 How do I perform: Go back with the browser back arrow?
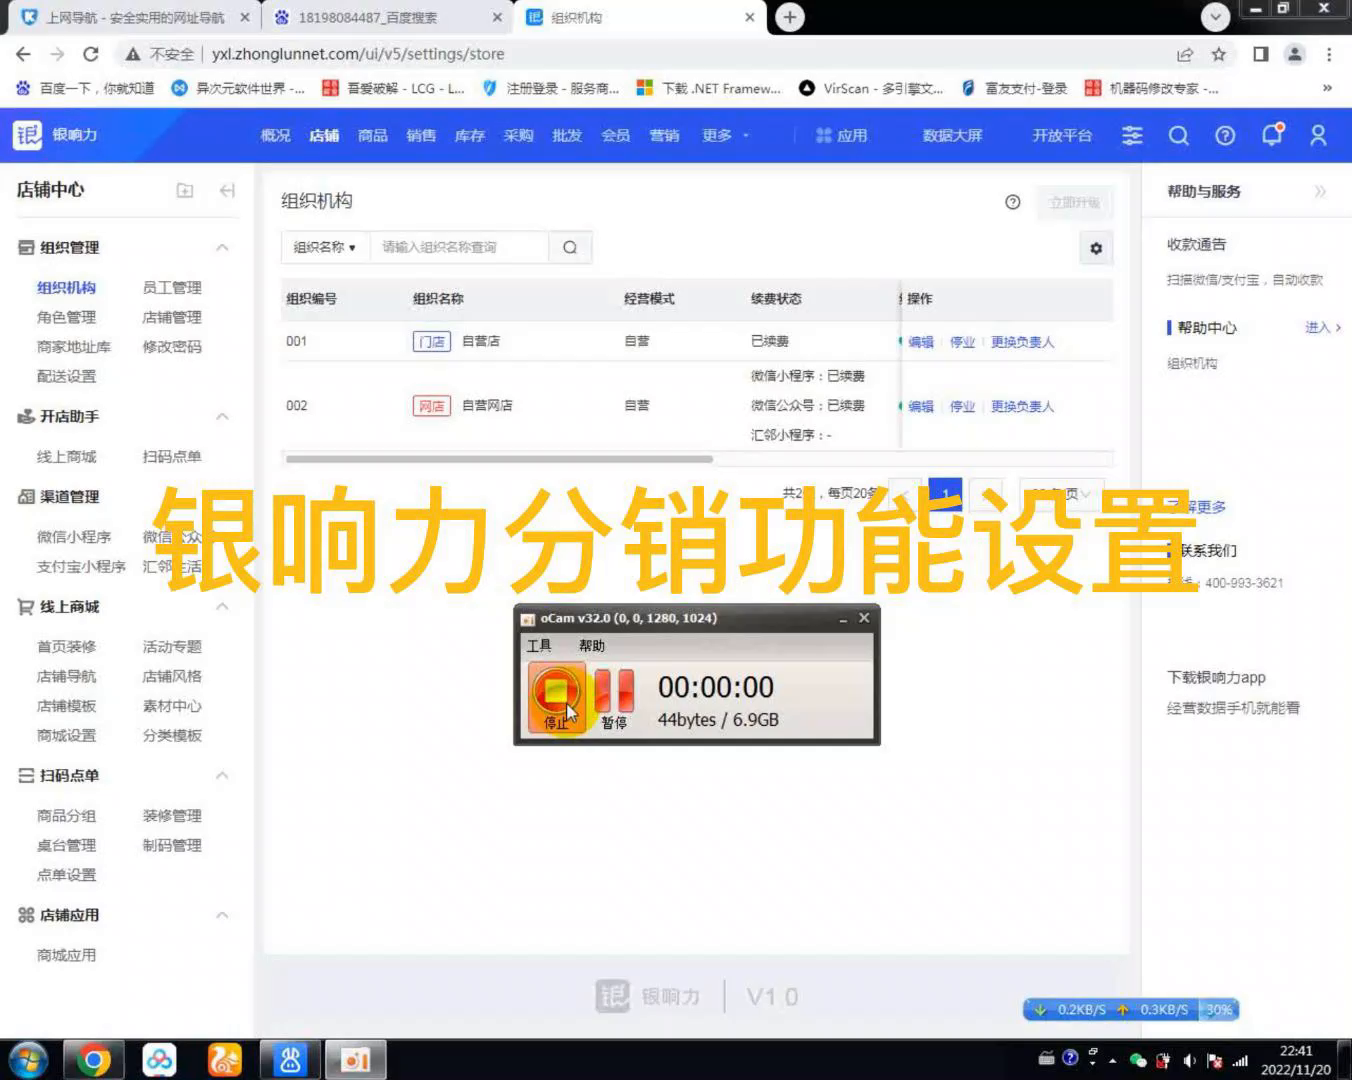[x=24, y=54]
